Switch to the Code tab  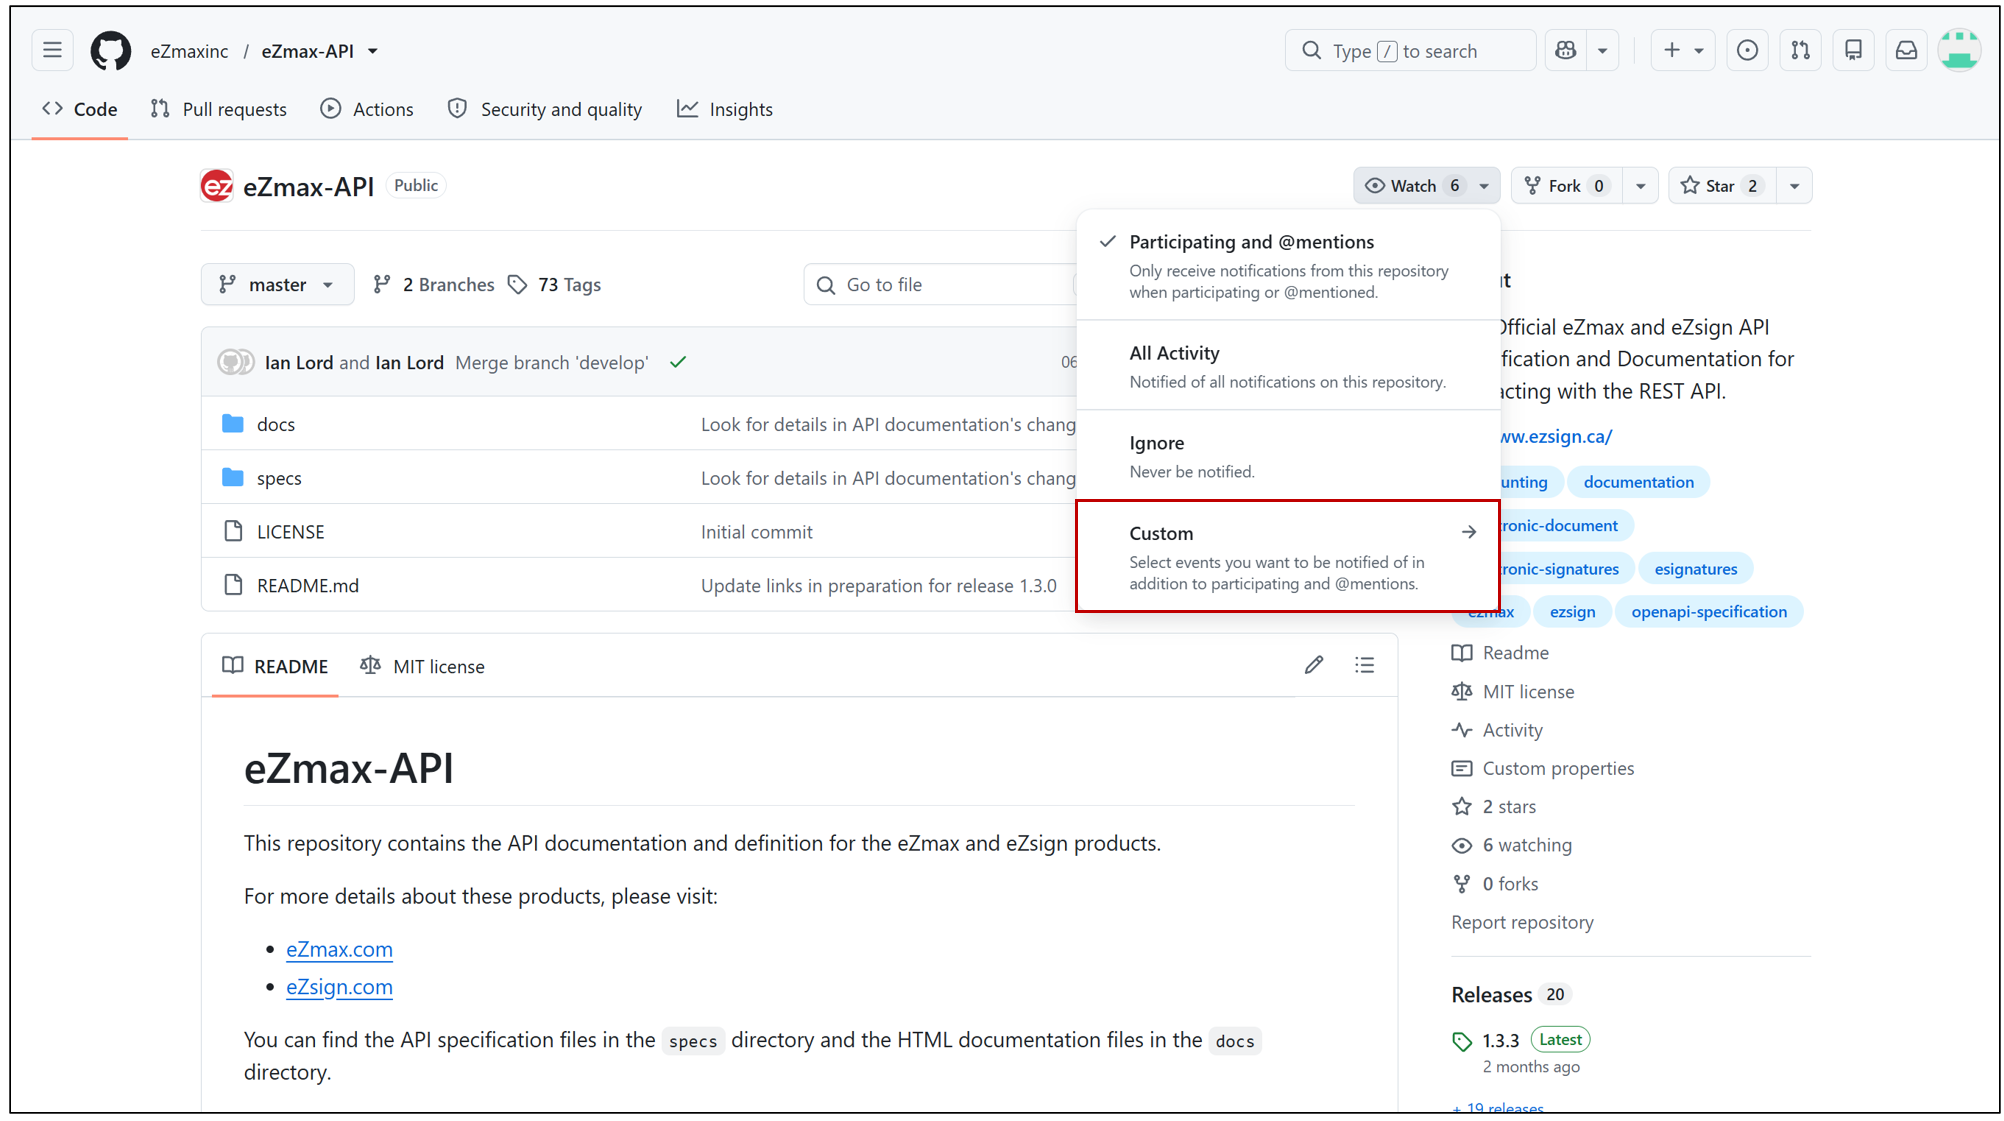[x=80, y=109]
